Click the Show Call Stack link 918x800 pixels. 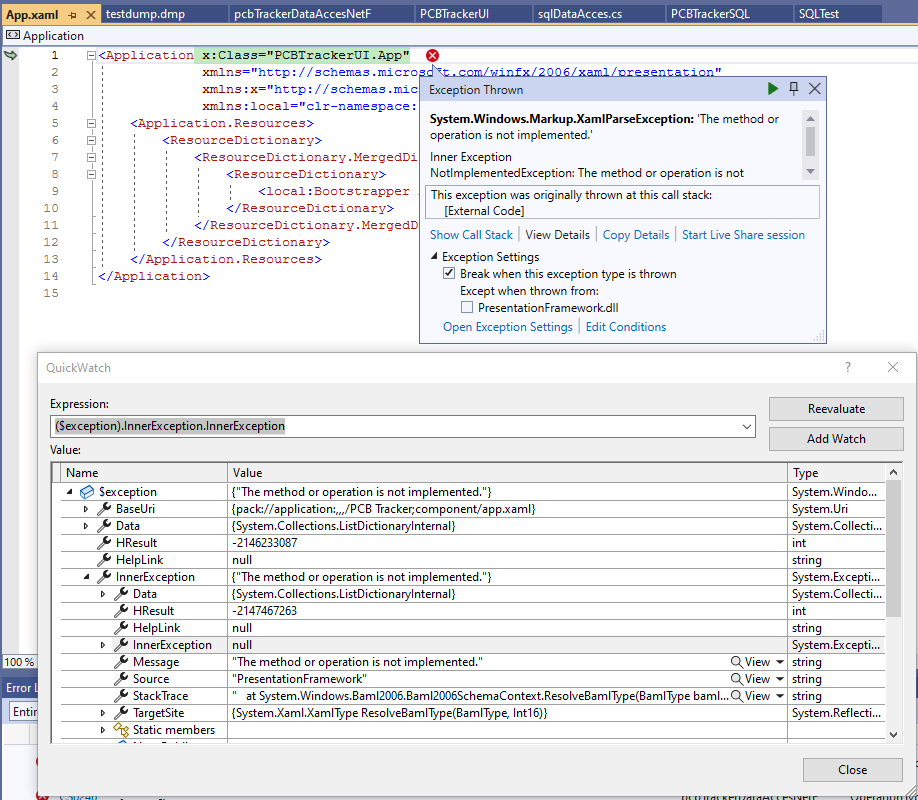(x=471, y=235)
